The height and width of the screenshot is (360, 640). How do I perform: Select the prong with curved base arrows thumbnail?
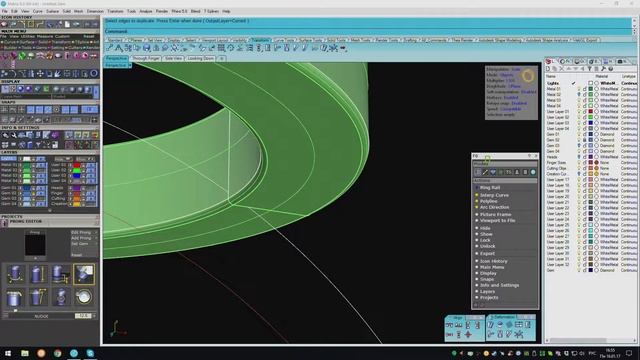[x=15, y=274]
